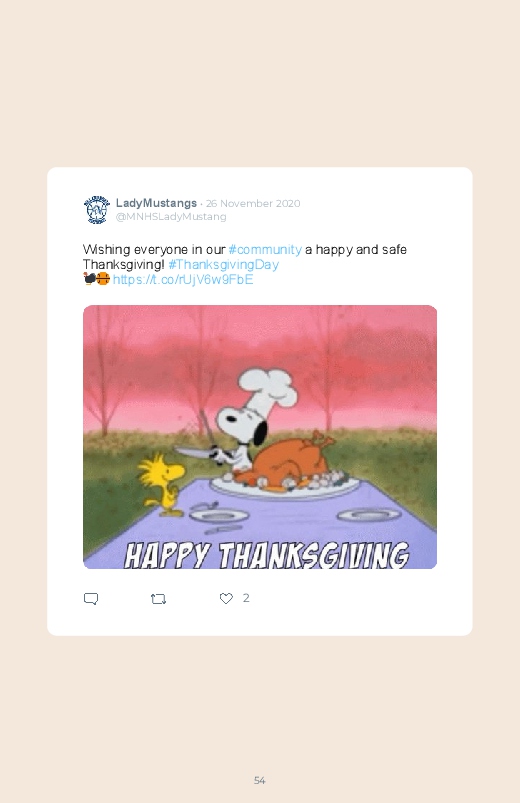Like the tweet with the heart icon
This screenshot has width=520, height=803.
tap(226, 598)
